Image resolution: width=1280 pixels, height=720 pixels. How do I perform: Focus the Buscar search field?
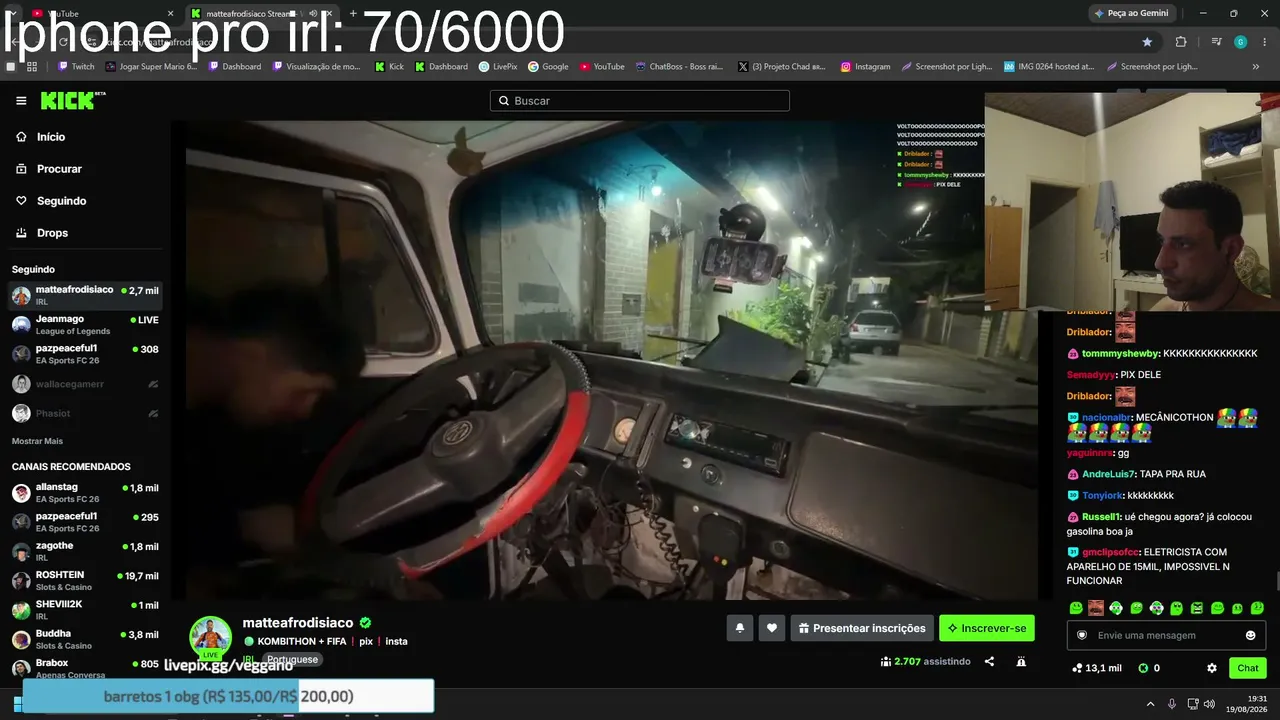tap(640, 101)
